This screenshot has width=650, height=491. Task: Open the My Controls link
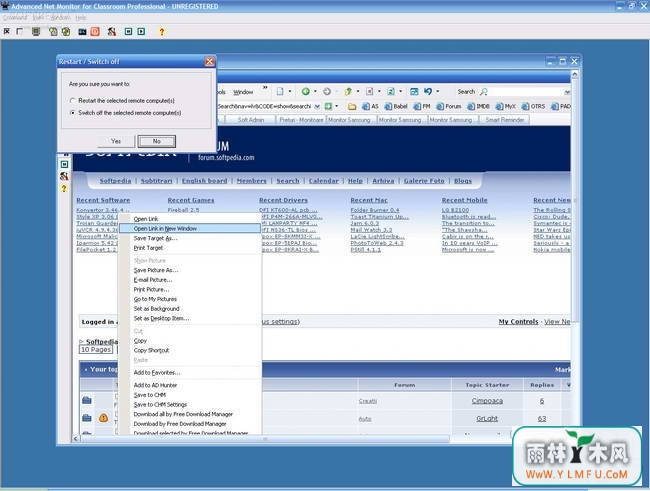coord(518,322)
